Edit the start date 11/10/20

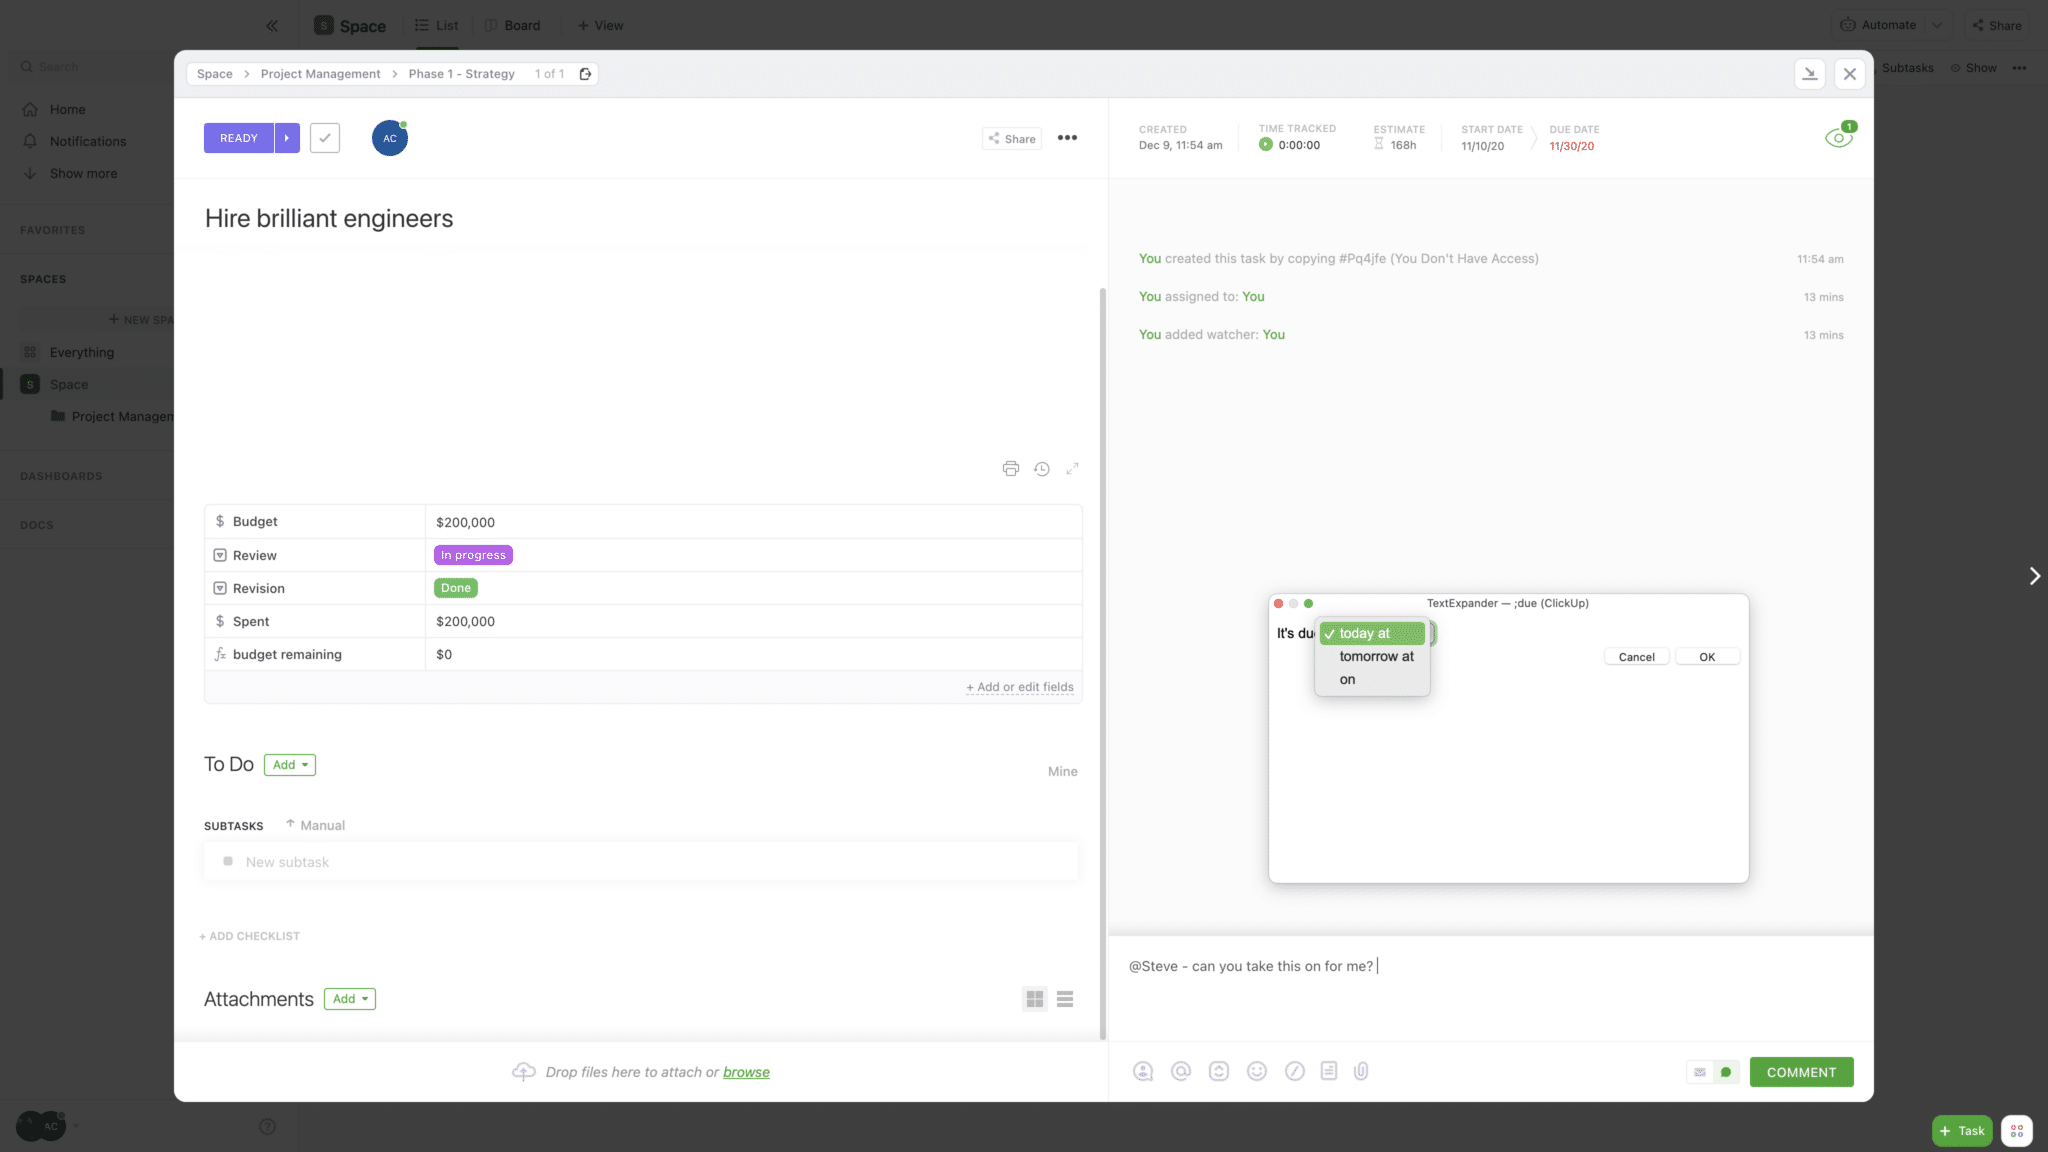click(x=1483, y=146)
